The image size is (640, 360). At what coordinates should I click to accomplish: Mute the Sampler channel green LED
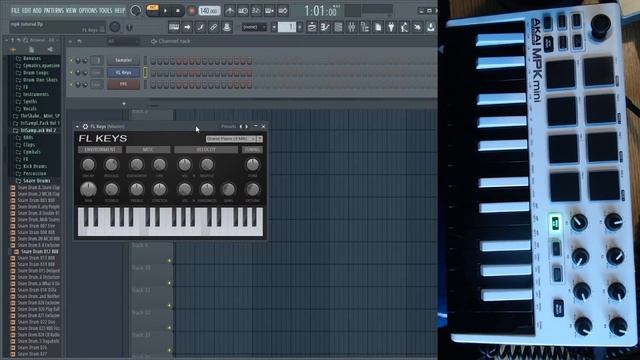[72, 60]
